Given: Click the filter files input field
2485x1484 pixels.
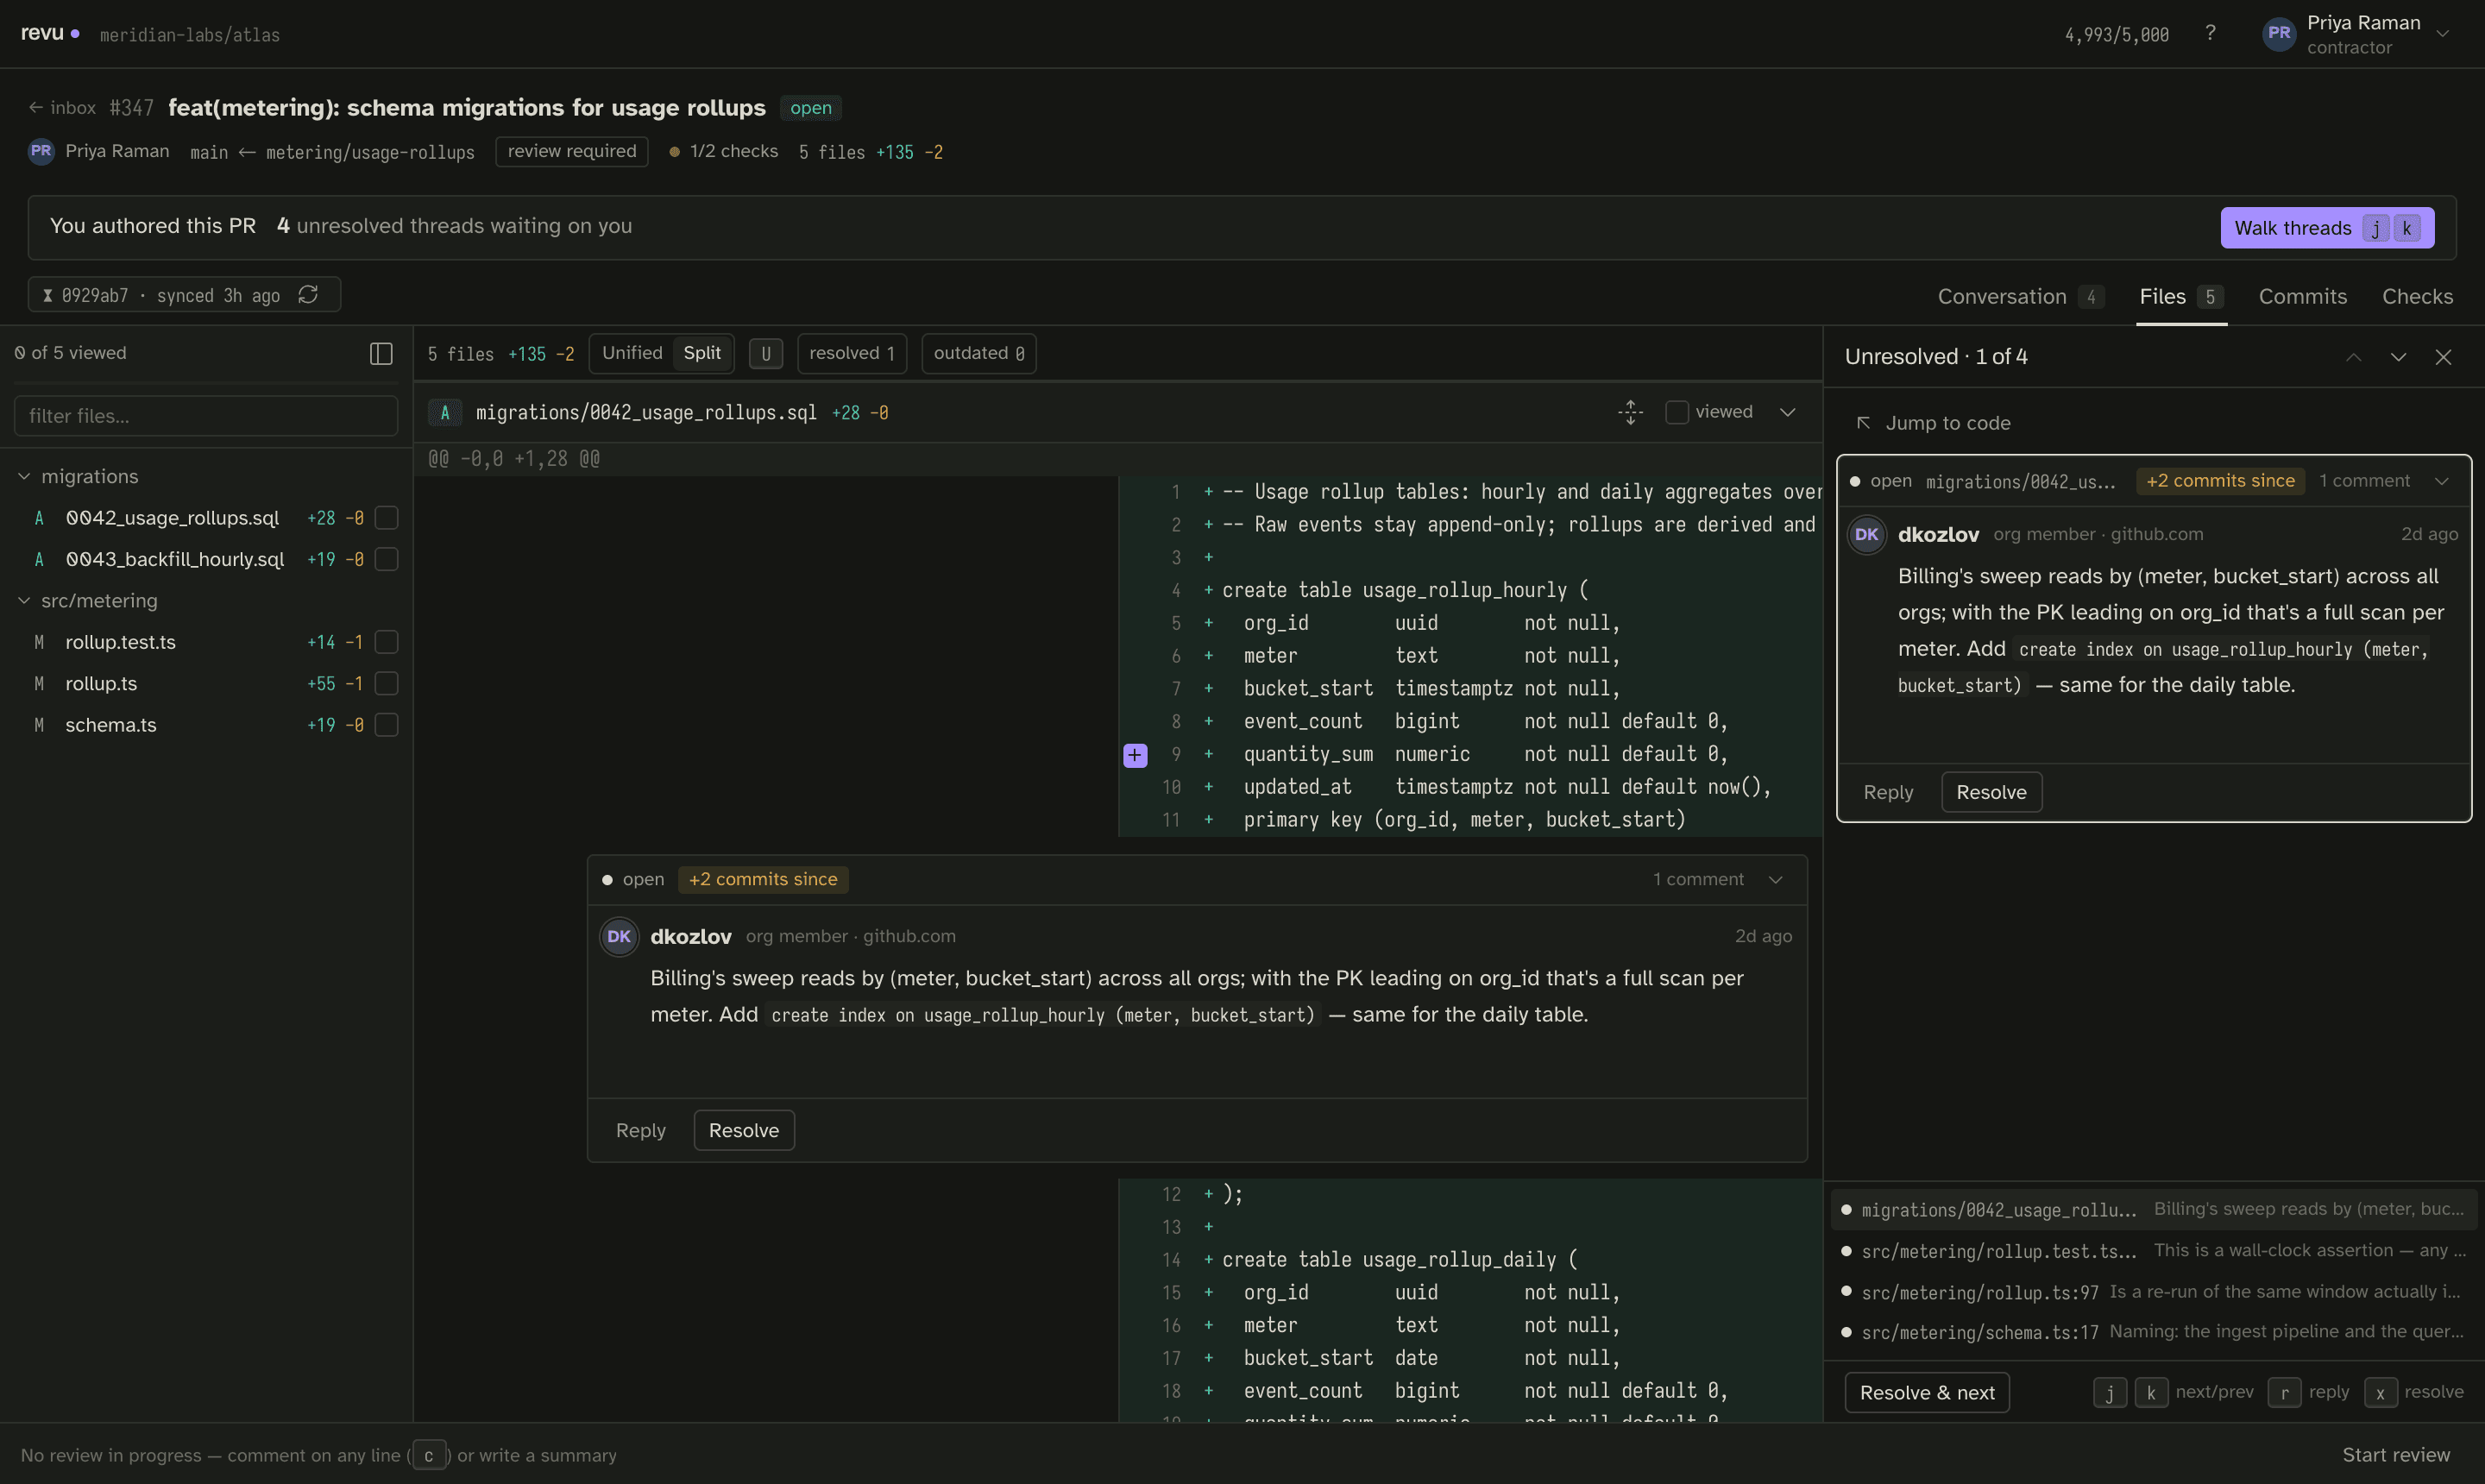Looking at the screenshot, I should pos(206,416).
